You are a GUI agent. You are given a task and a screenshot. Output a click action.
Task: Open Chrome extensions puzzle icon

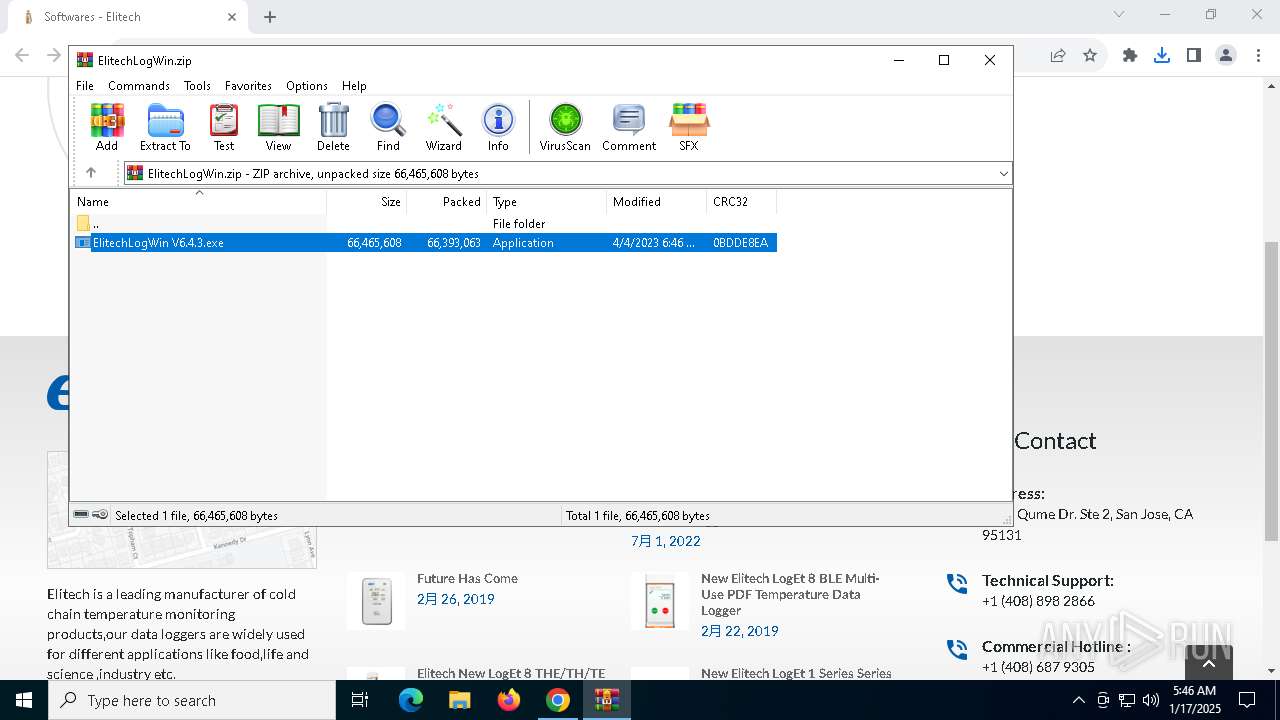click(1130, 56)
